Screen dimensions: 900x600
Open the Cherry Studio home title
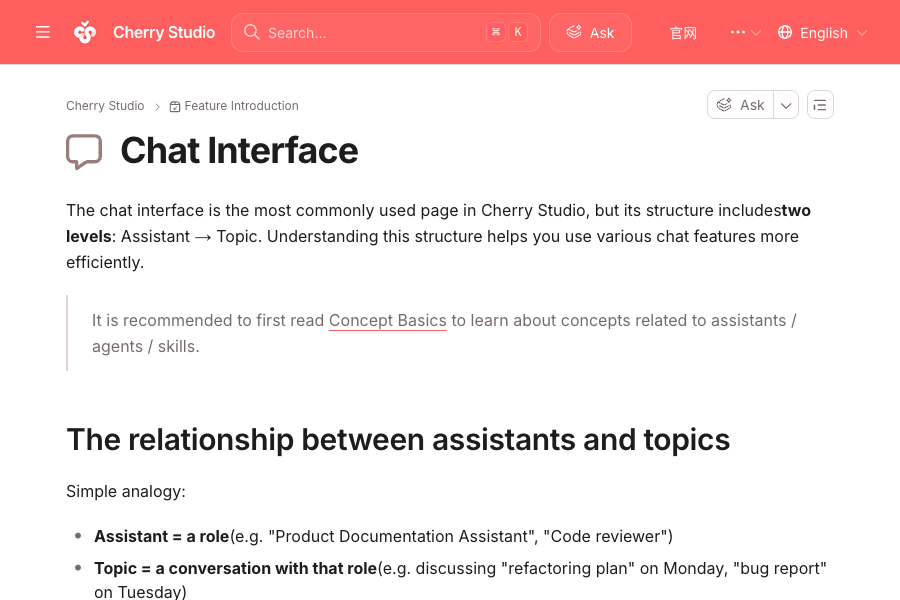164,33
